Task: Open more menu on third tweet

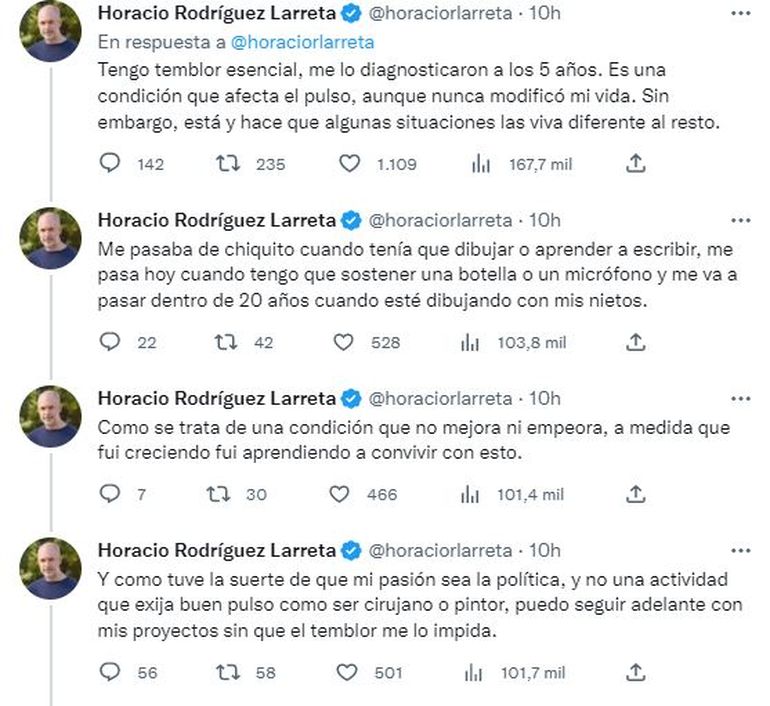Action: click(x=740, y=398)
